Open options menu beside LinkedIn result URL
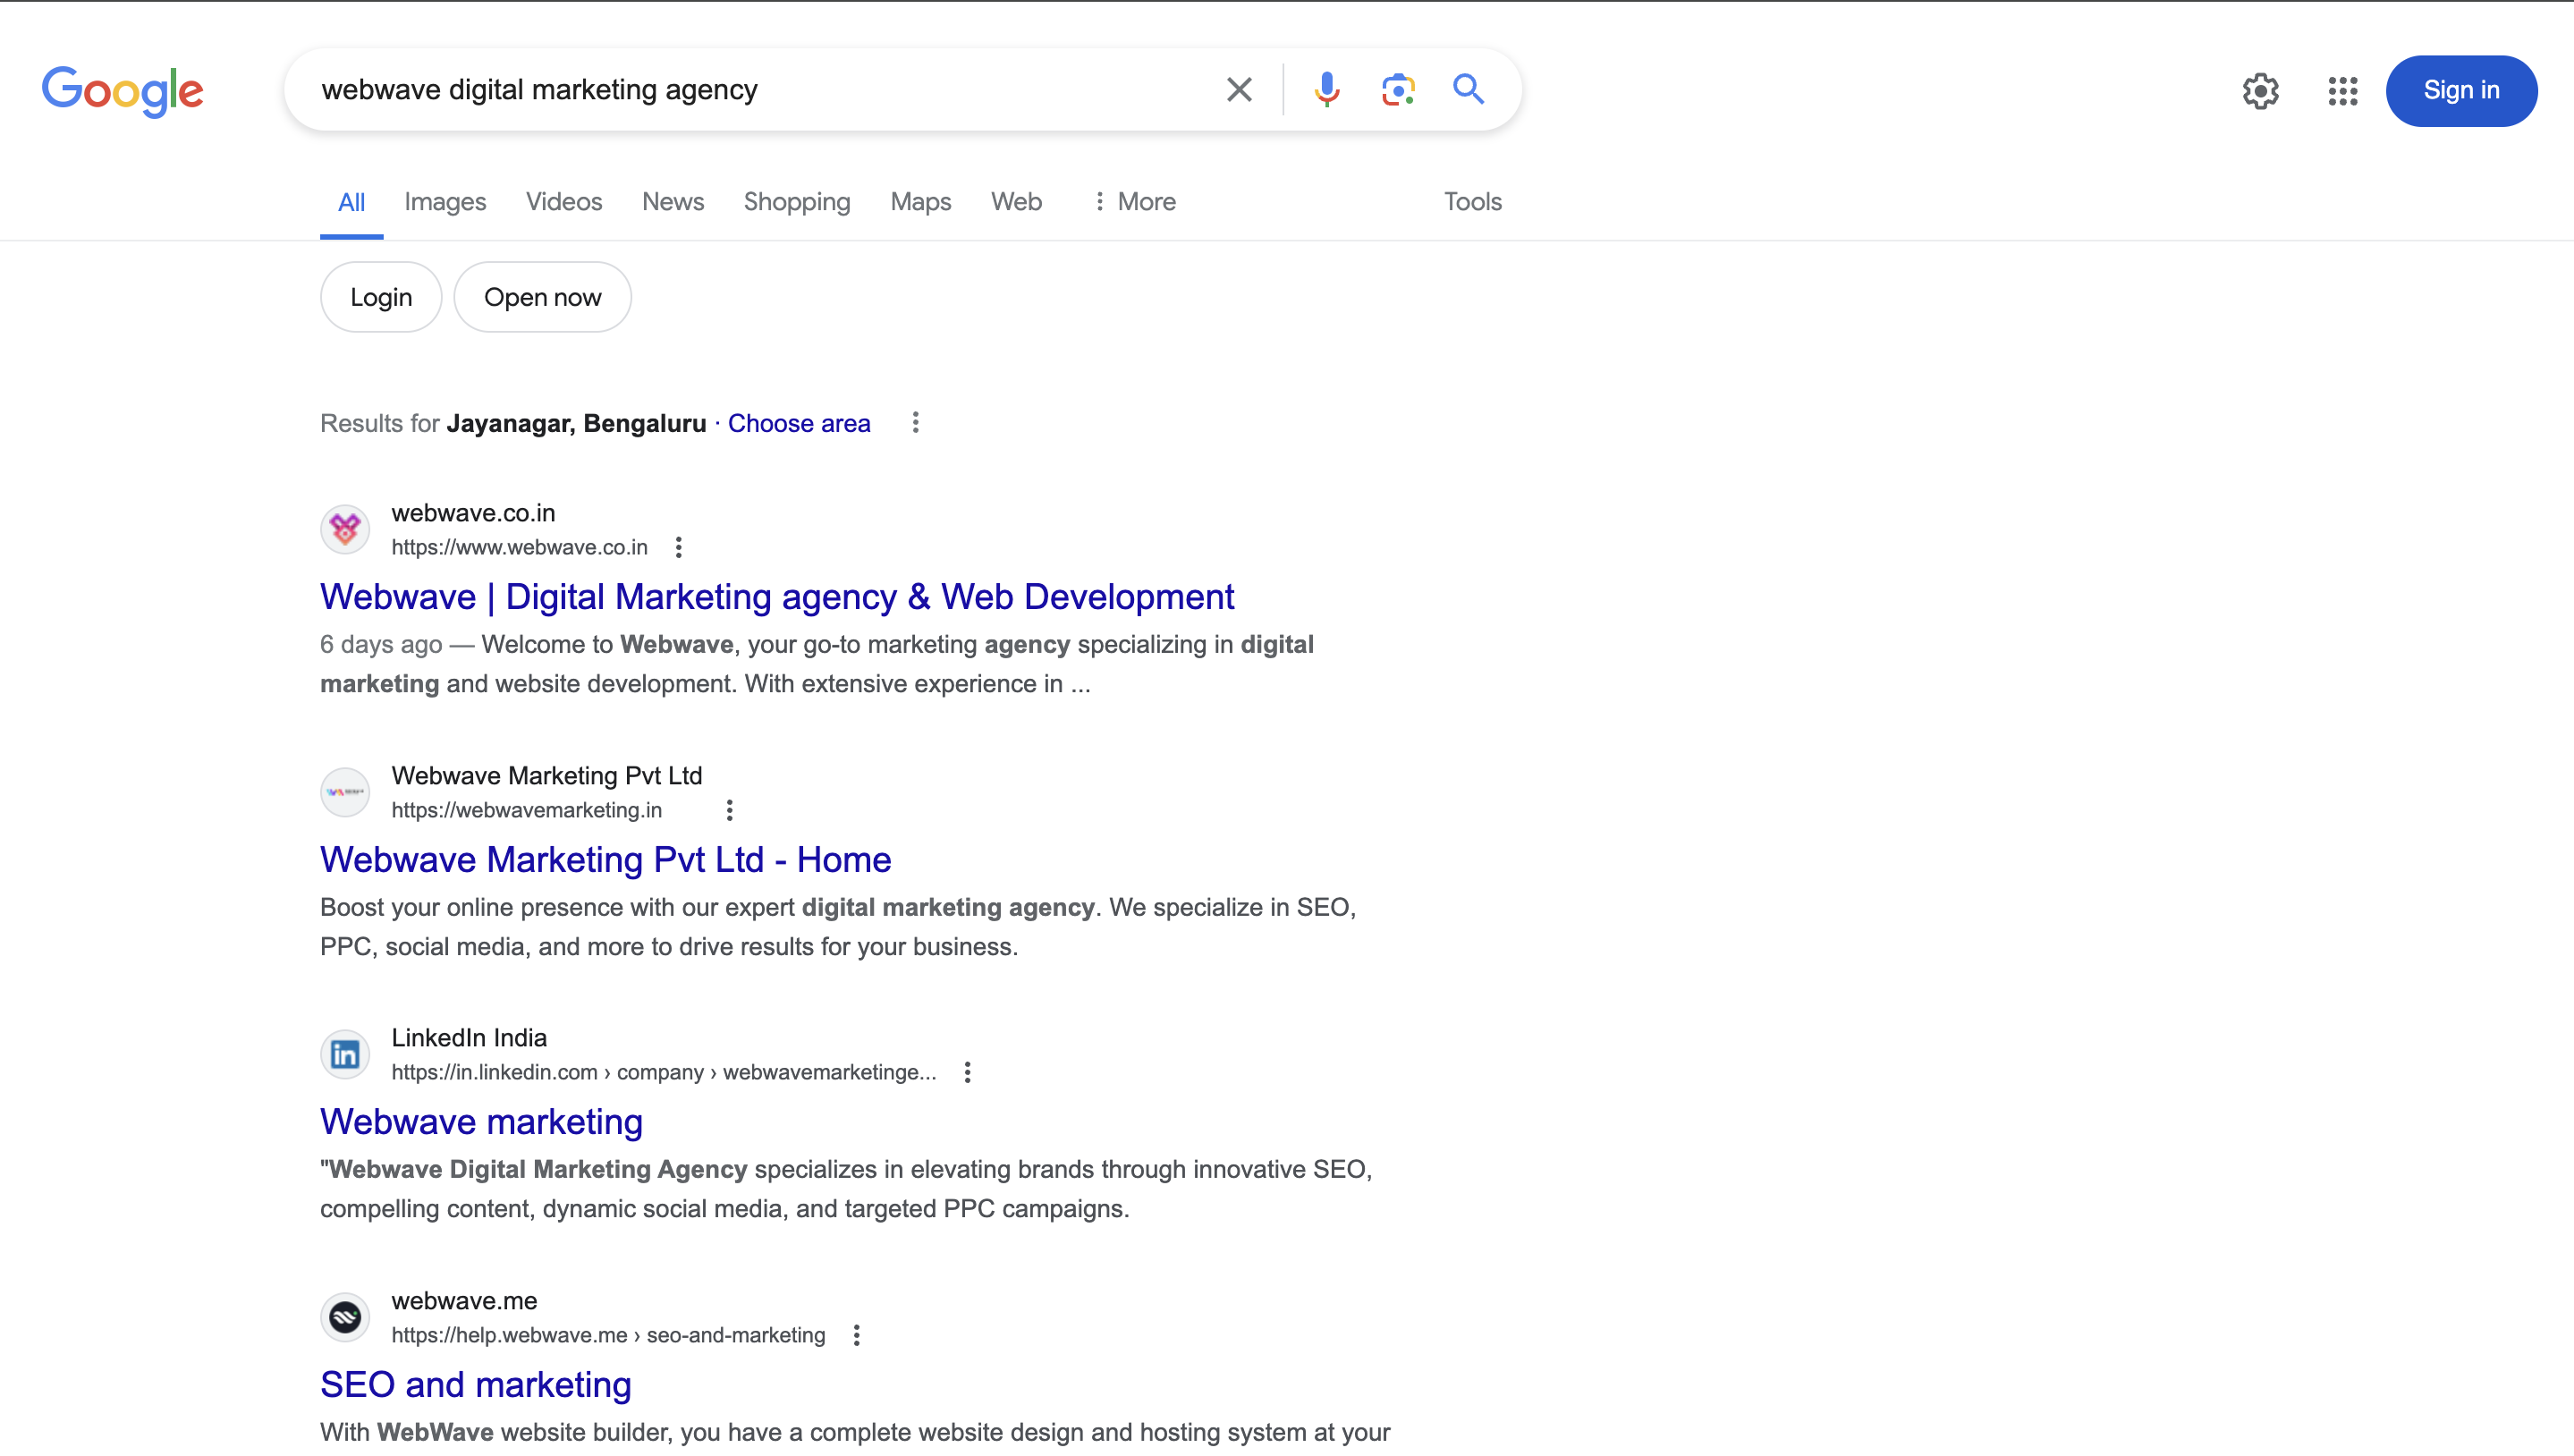The height and width of the screenshot is (1456, 2574). coord(967,1072)
